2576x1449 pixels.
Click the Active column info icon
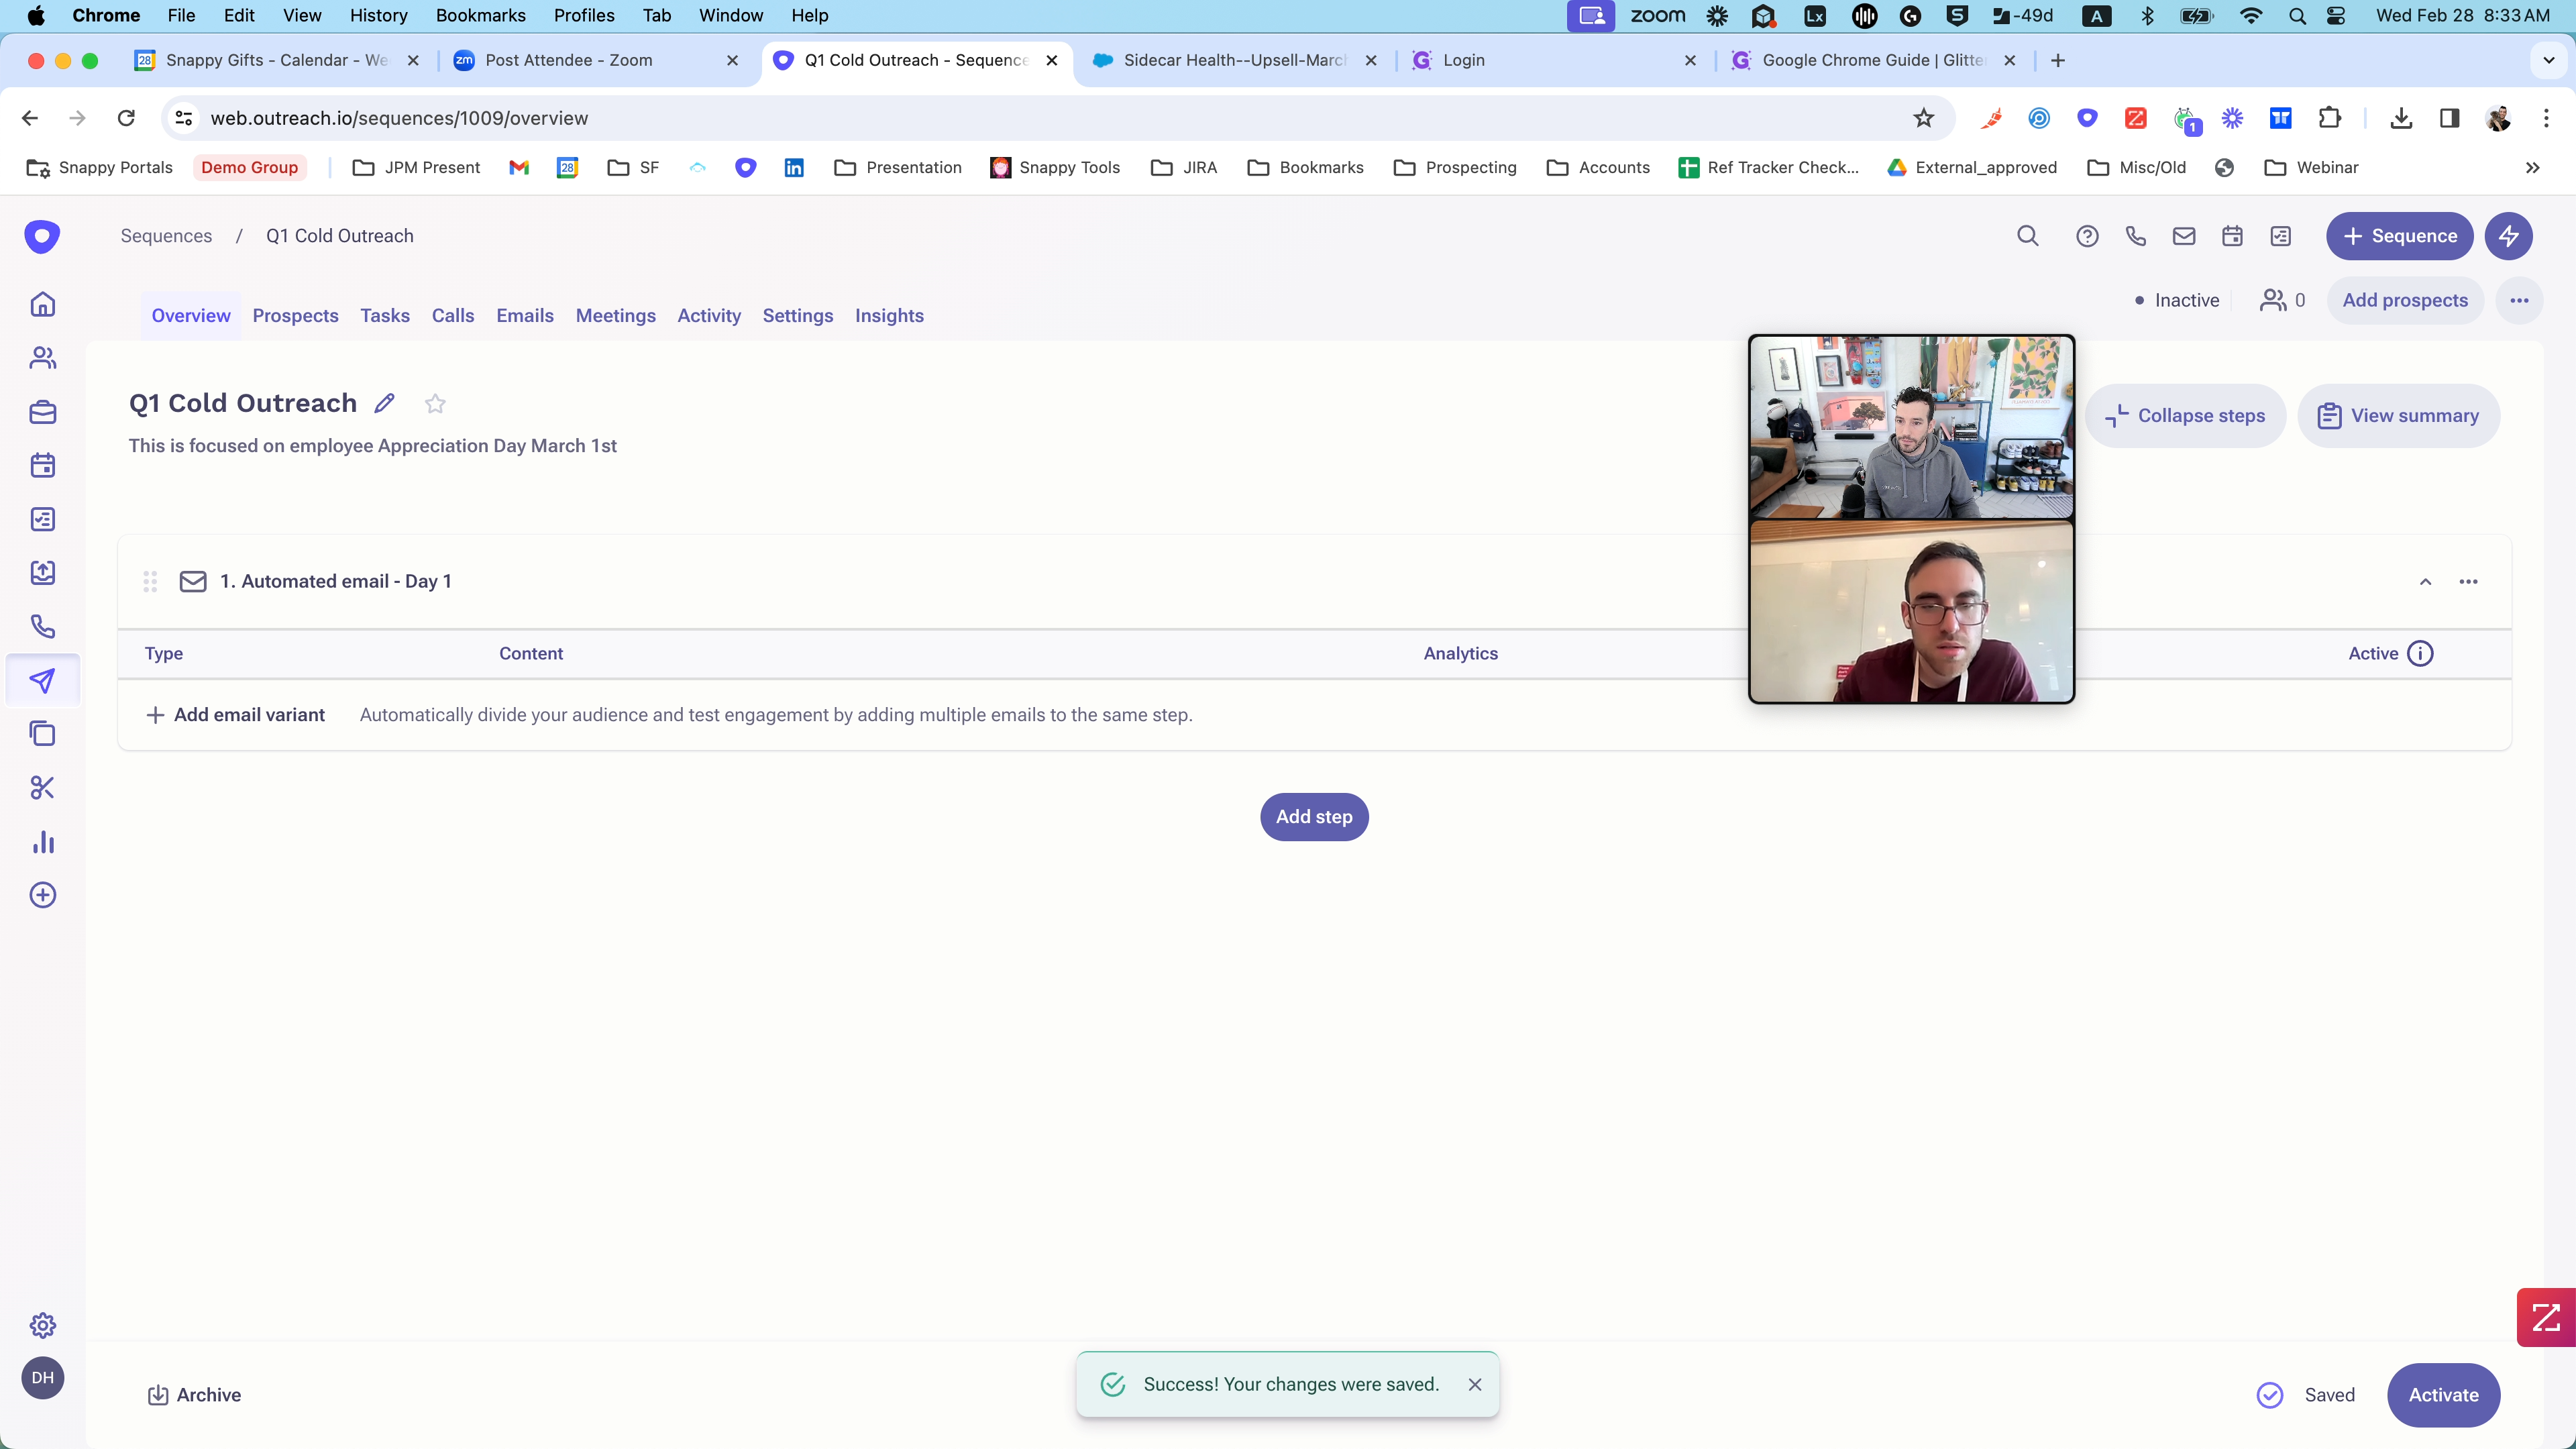point(2420,654)
